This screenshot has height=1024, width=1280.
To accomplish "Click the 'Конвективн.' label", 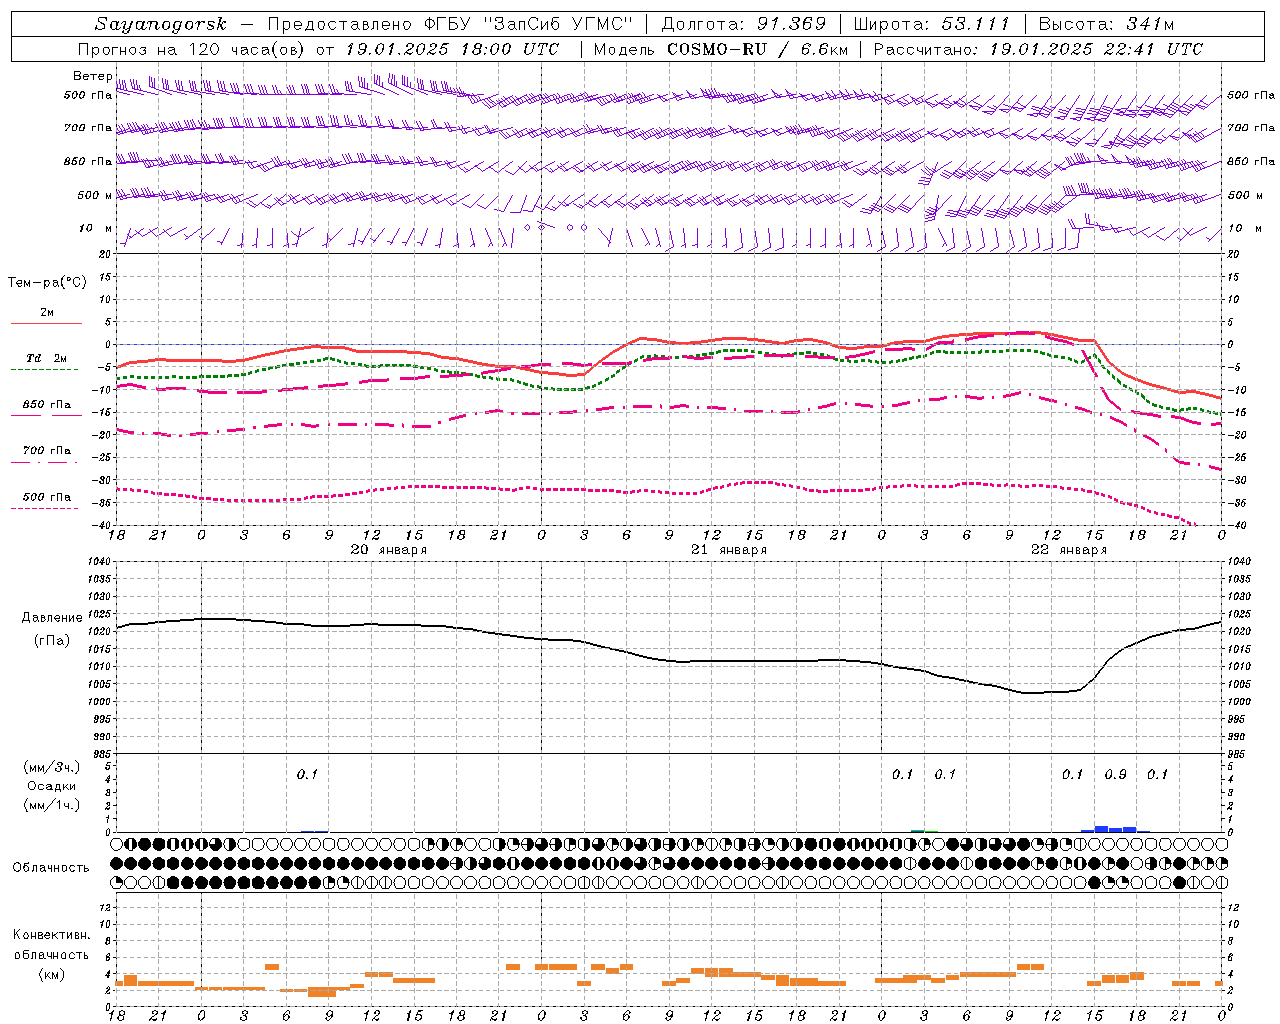I will 51,935.
